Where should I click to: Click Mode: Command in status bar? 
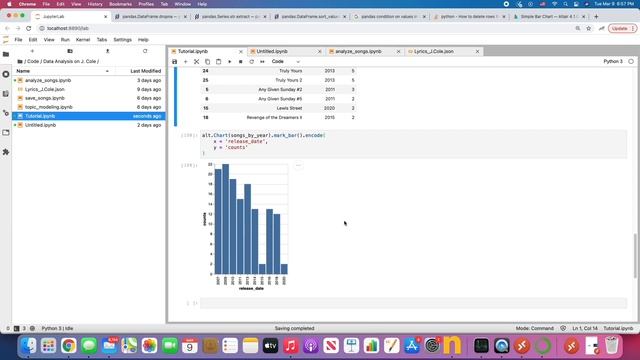pyautogui.click(x=534, y=328)
